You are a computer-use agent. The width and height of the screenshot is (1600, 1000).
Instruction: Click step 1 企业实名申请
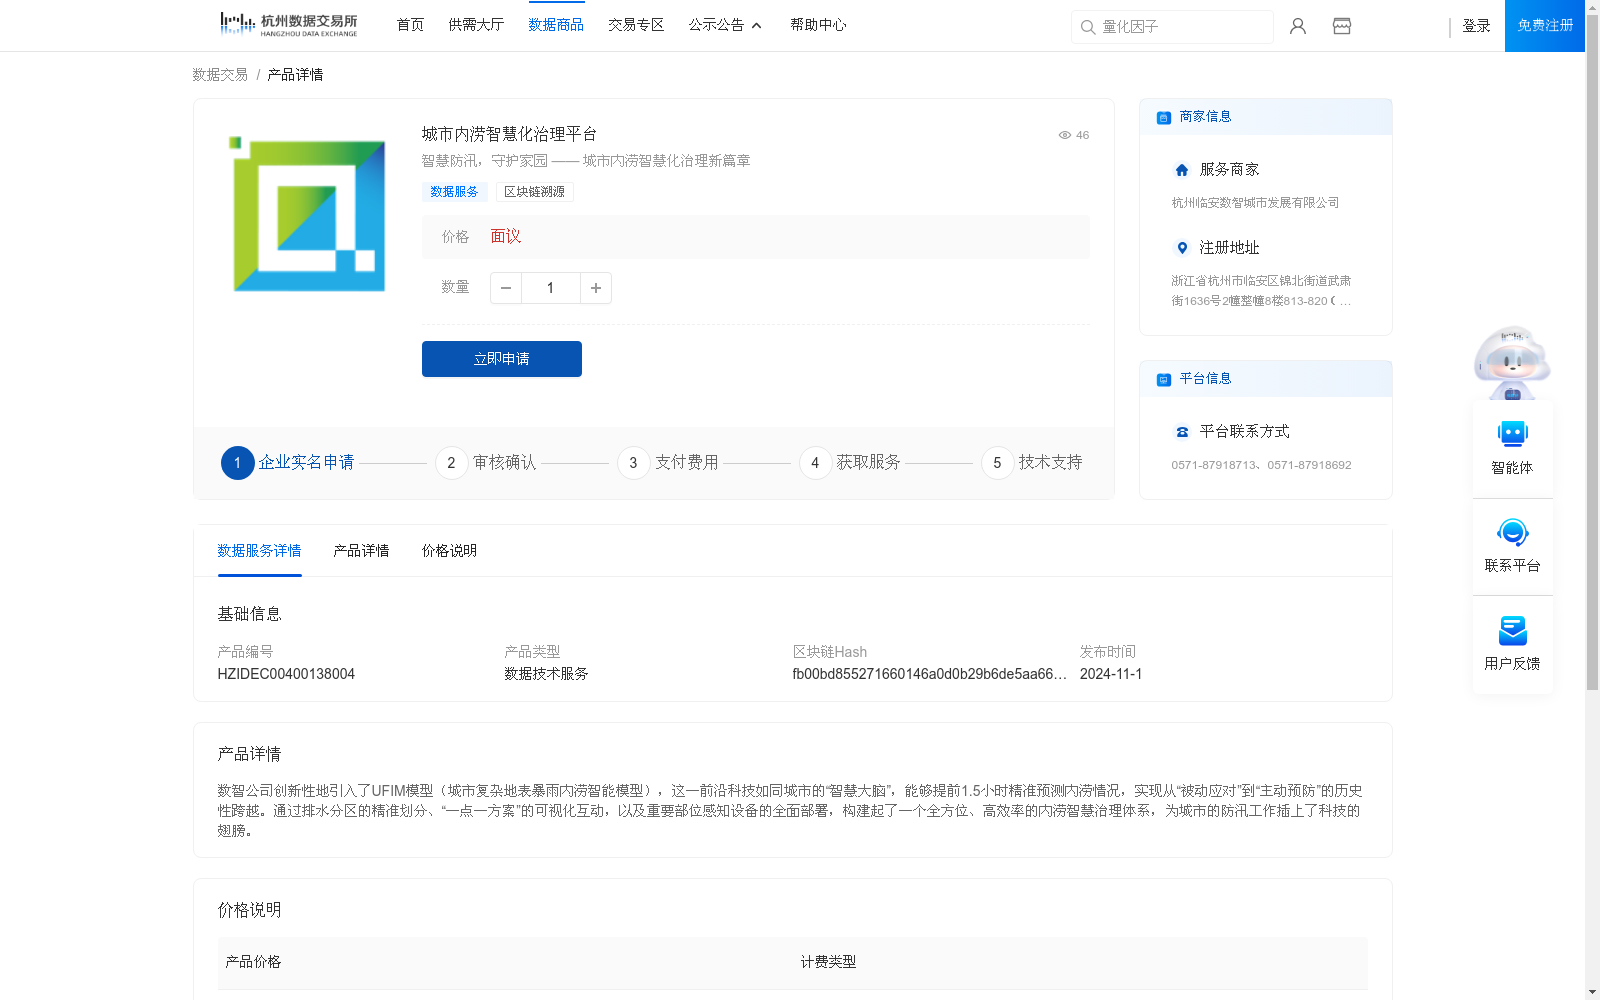click(288, 463)
